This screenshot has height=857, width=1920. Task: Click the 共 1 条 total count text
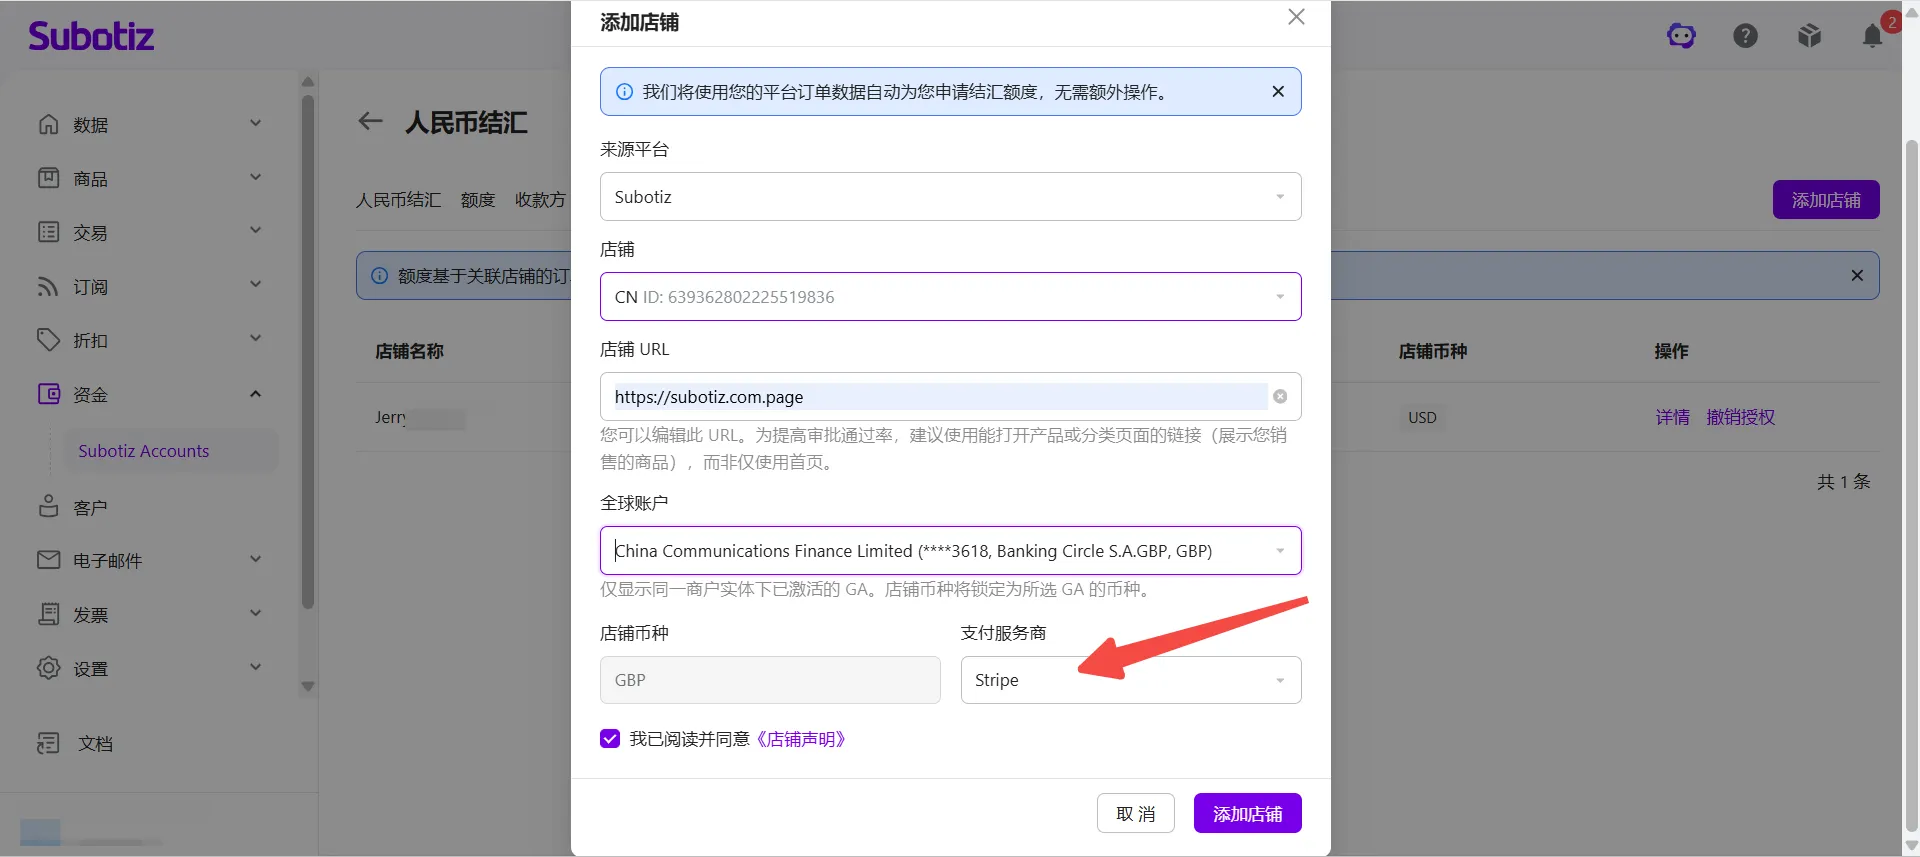pos(1843,482)
